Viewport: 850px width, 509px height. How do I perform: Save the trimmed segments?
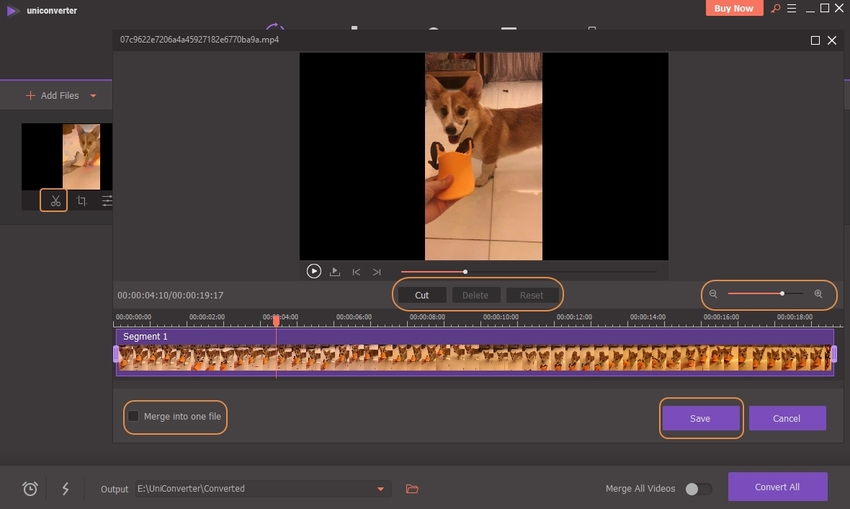[700, 418]
